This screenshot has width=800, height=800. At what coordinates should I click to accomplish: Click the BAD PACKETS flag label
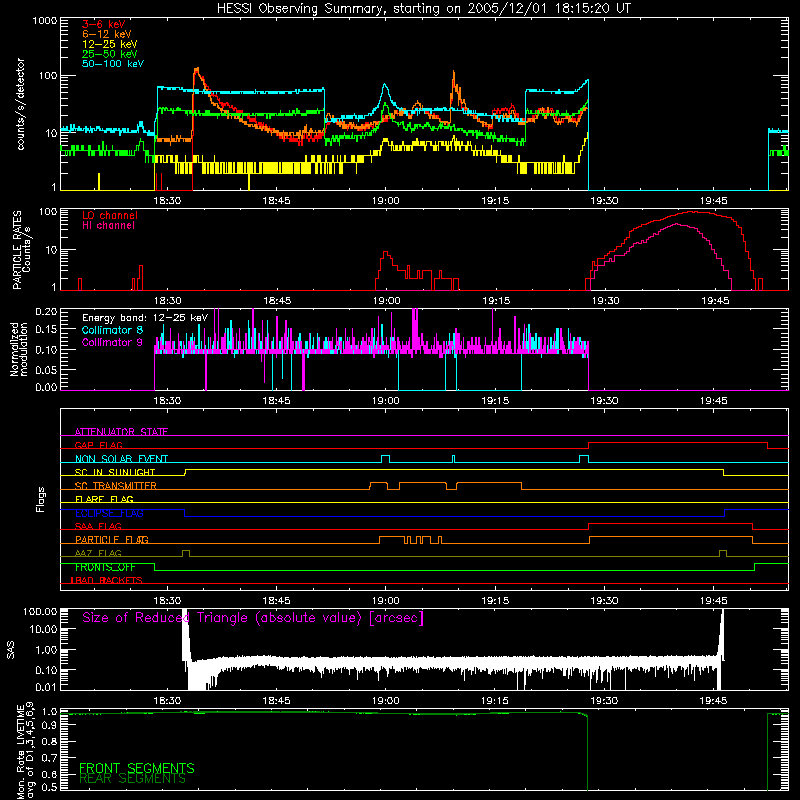click(x=107, y=580)
